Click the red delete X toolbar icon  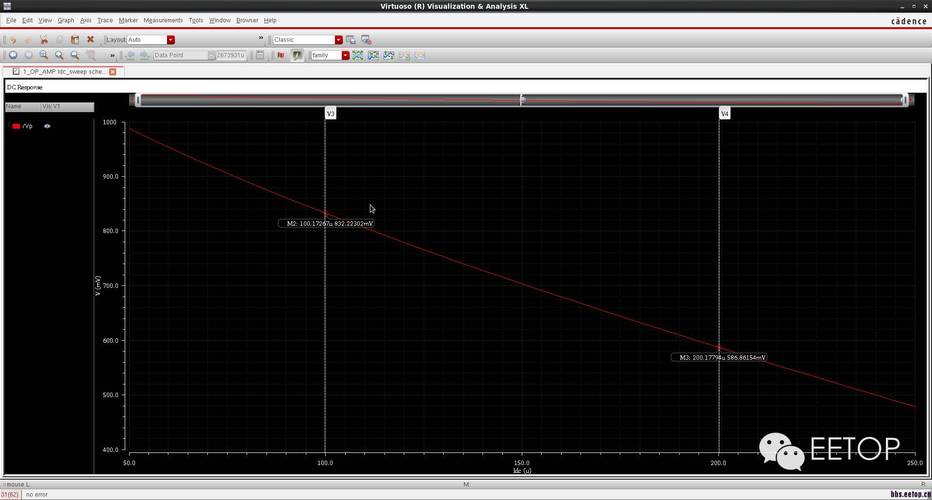[x=90, y=40]
